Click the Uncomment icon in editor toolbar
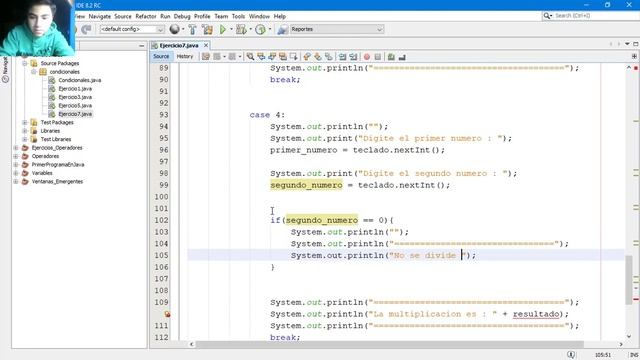Screen dimensions: 640x360 (402, 57)
